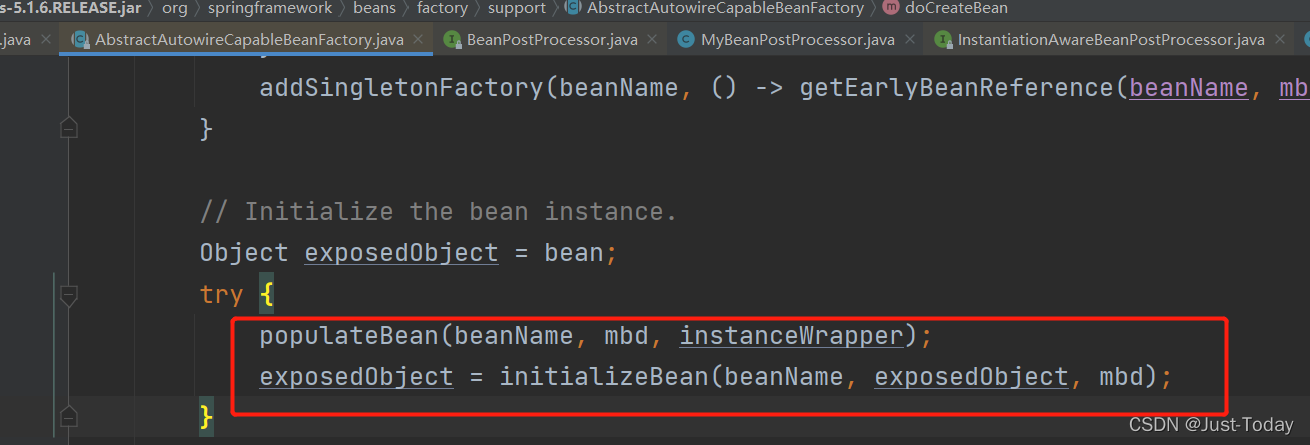Click the doCreateBean breadcrumb
The image size is (1310, 445).
956,8
